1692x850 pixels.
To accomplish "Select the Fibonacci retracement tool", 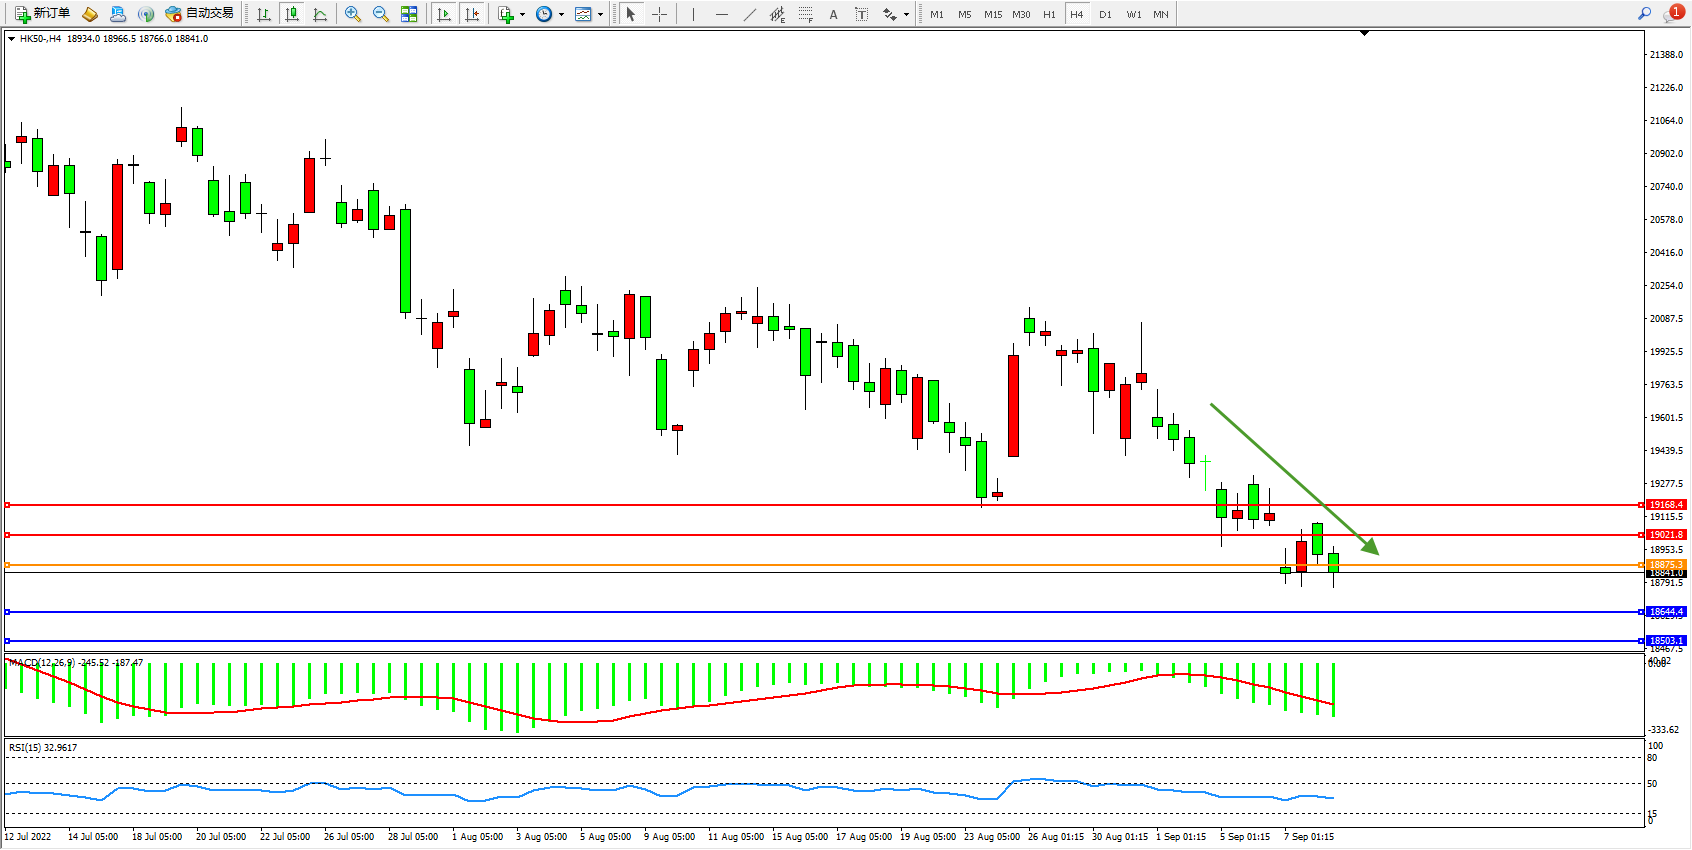I will coord(806,14).
